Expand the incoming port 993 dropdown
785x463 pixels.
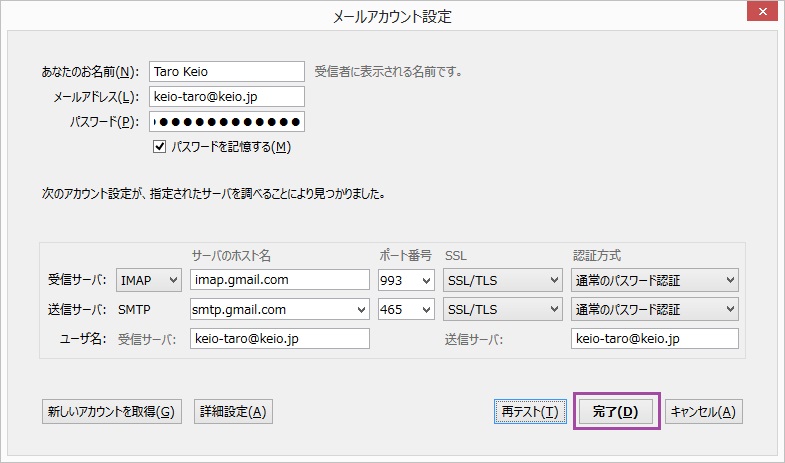pyautogui.click(x=406, y=280)
